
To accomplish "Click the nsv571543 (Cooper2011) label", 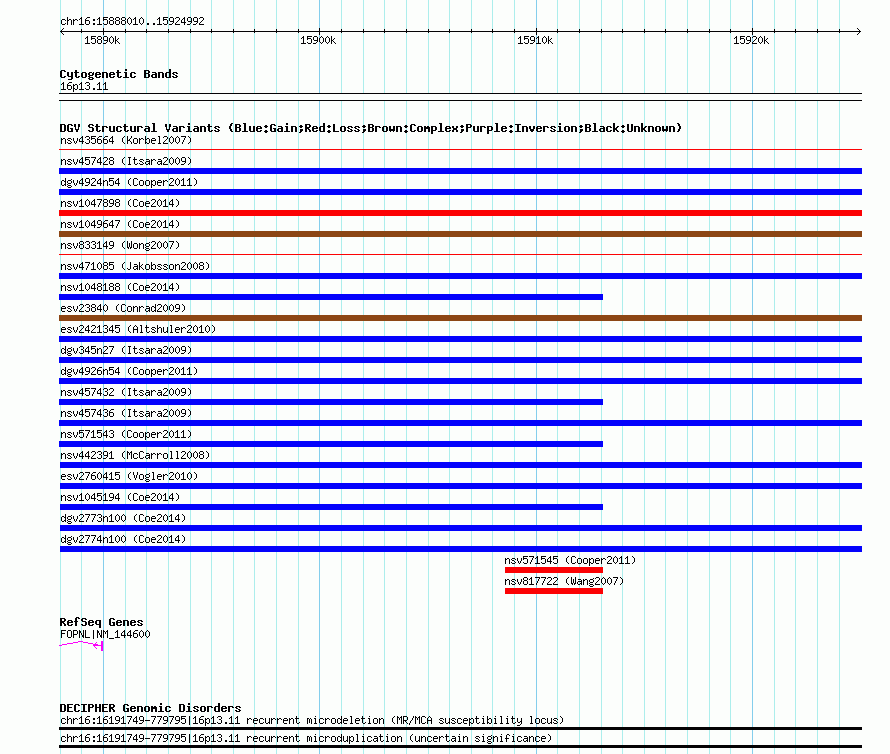I will 126,434.
